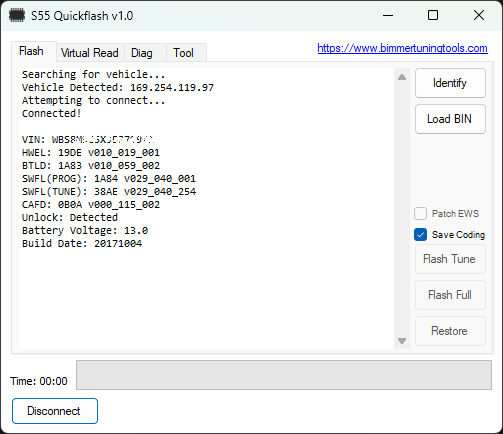Screen dimensions: 503x434
Task: Click the Restore button
Action: (x=450, y=331)
